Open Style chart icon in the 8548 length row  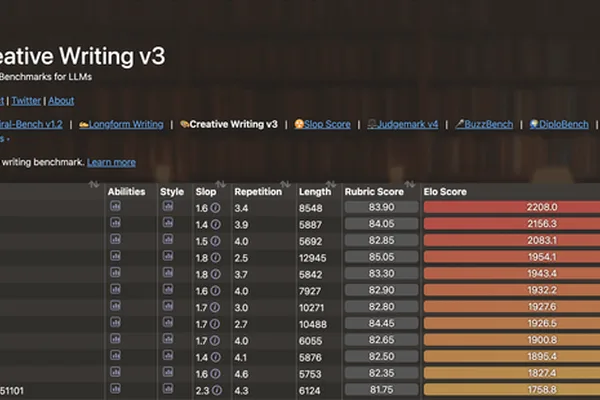point(168,206)
